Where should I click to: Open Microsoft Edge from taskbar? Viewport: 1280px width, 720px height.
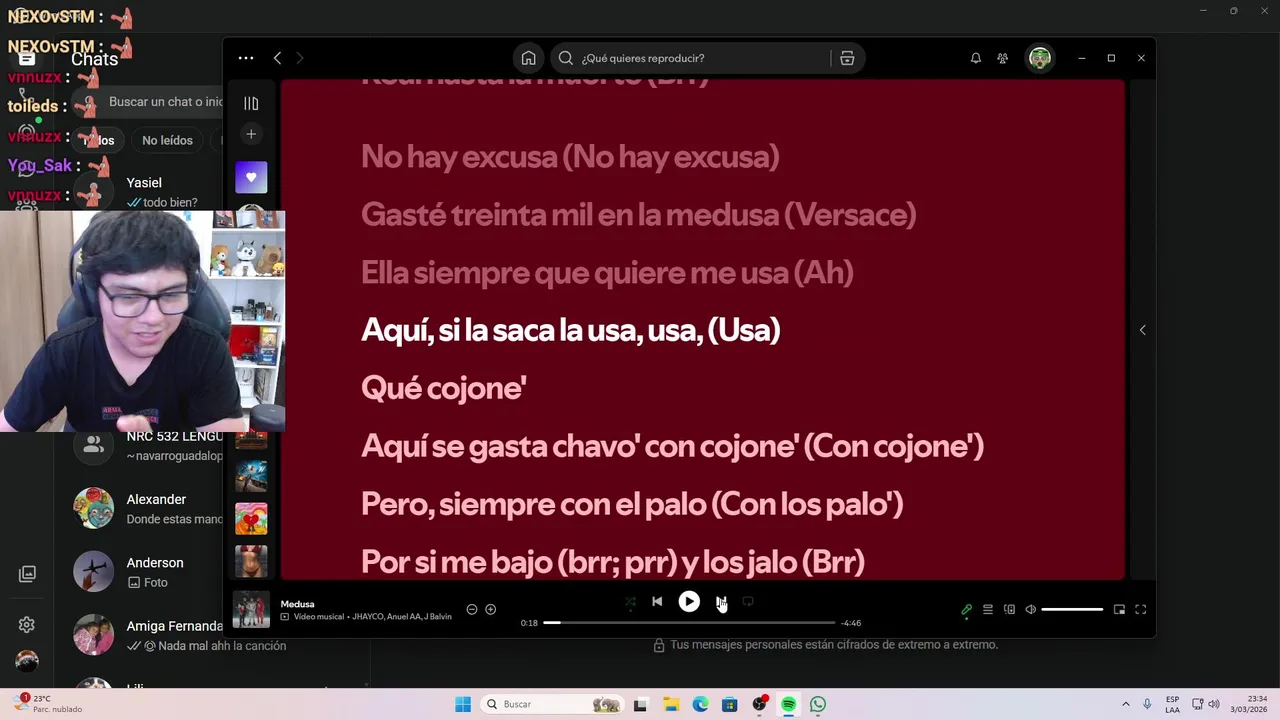pyautogui.click(x=701, y=704)
